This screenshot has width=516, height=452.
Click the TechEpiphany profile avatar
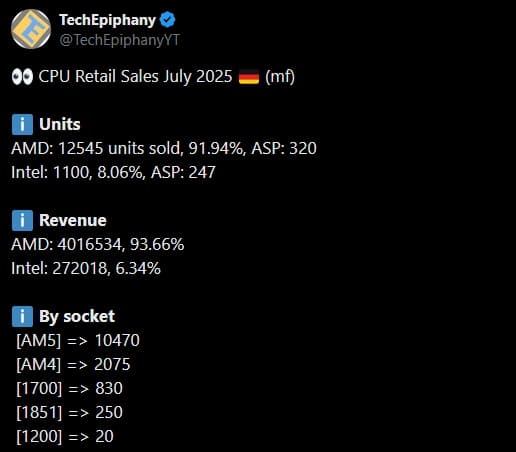point(31,29)
